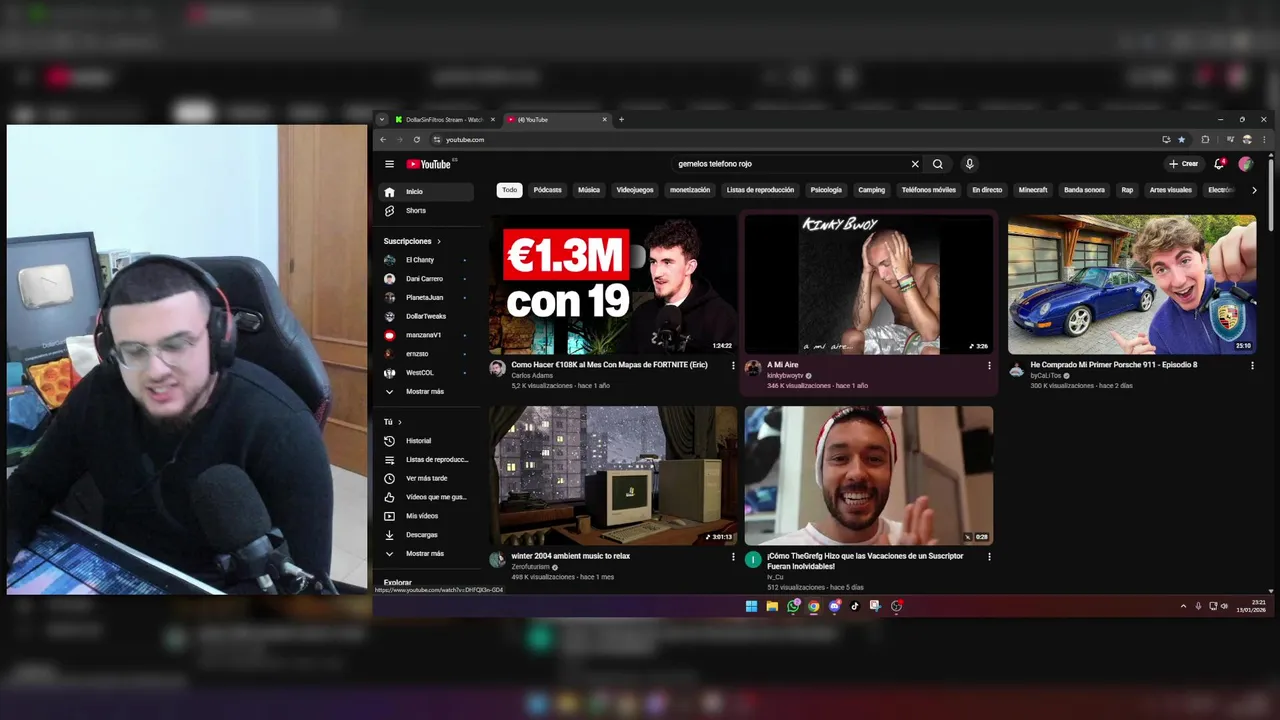Open options menu for Como Hacer €108K video
This screenshot has width=1280, height=720.
[733, 366]
